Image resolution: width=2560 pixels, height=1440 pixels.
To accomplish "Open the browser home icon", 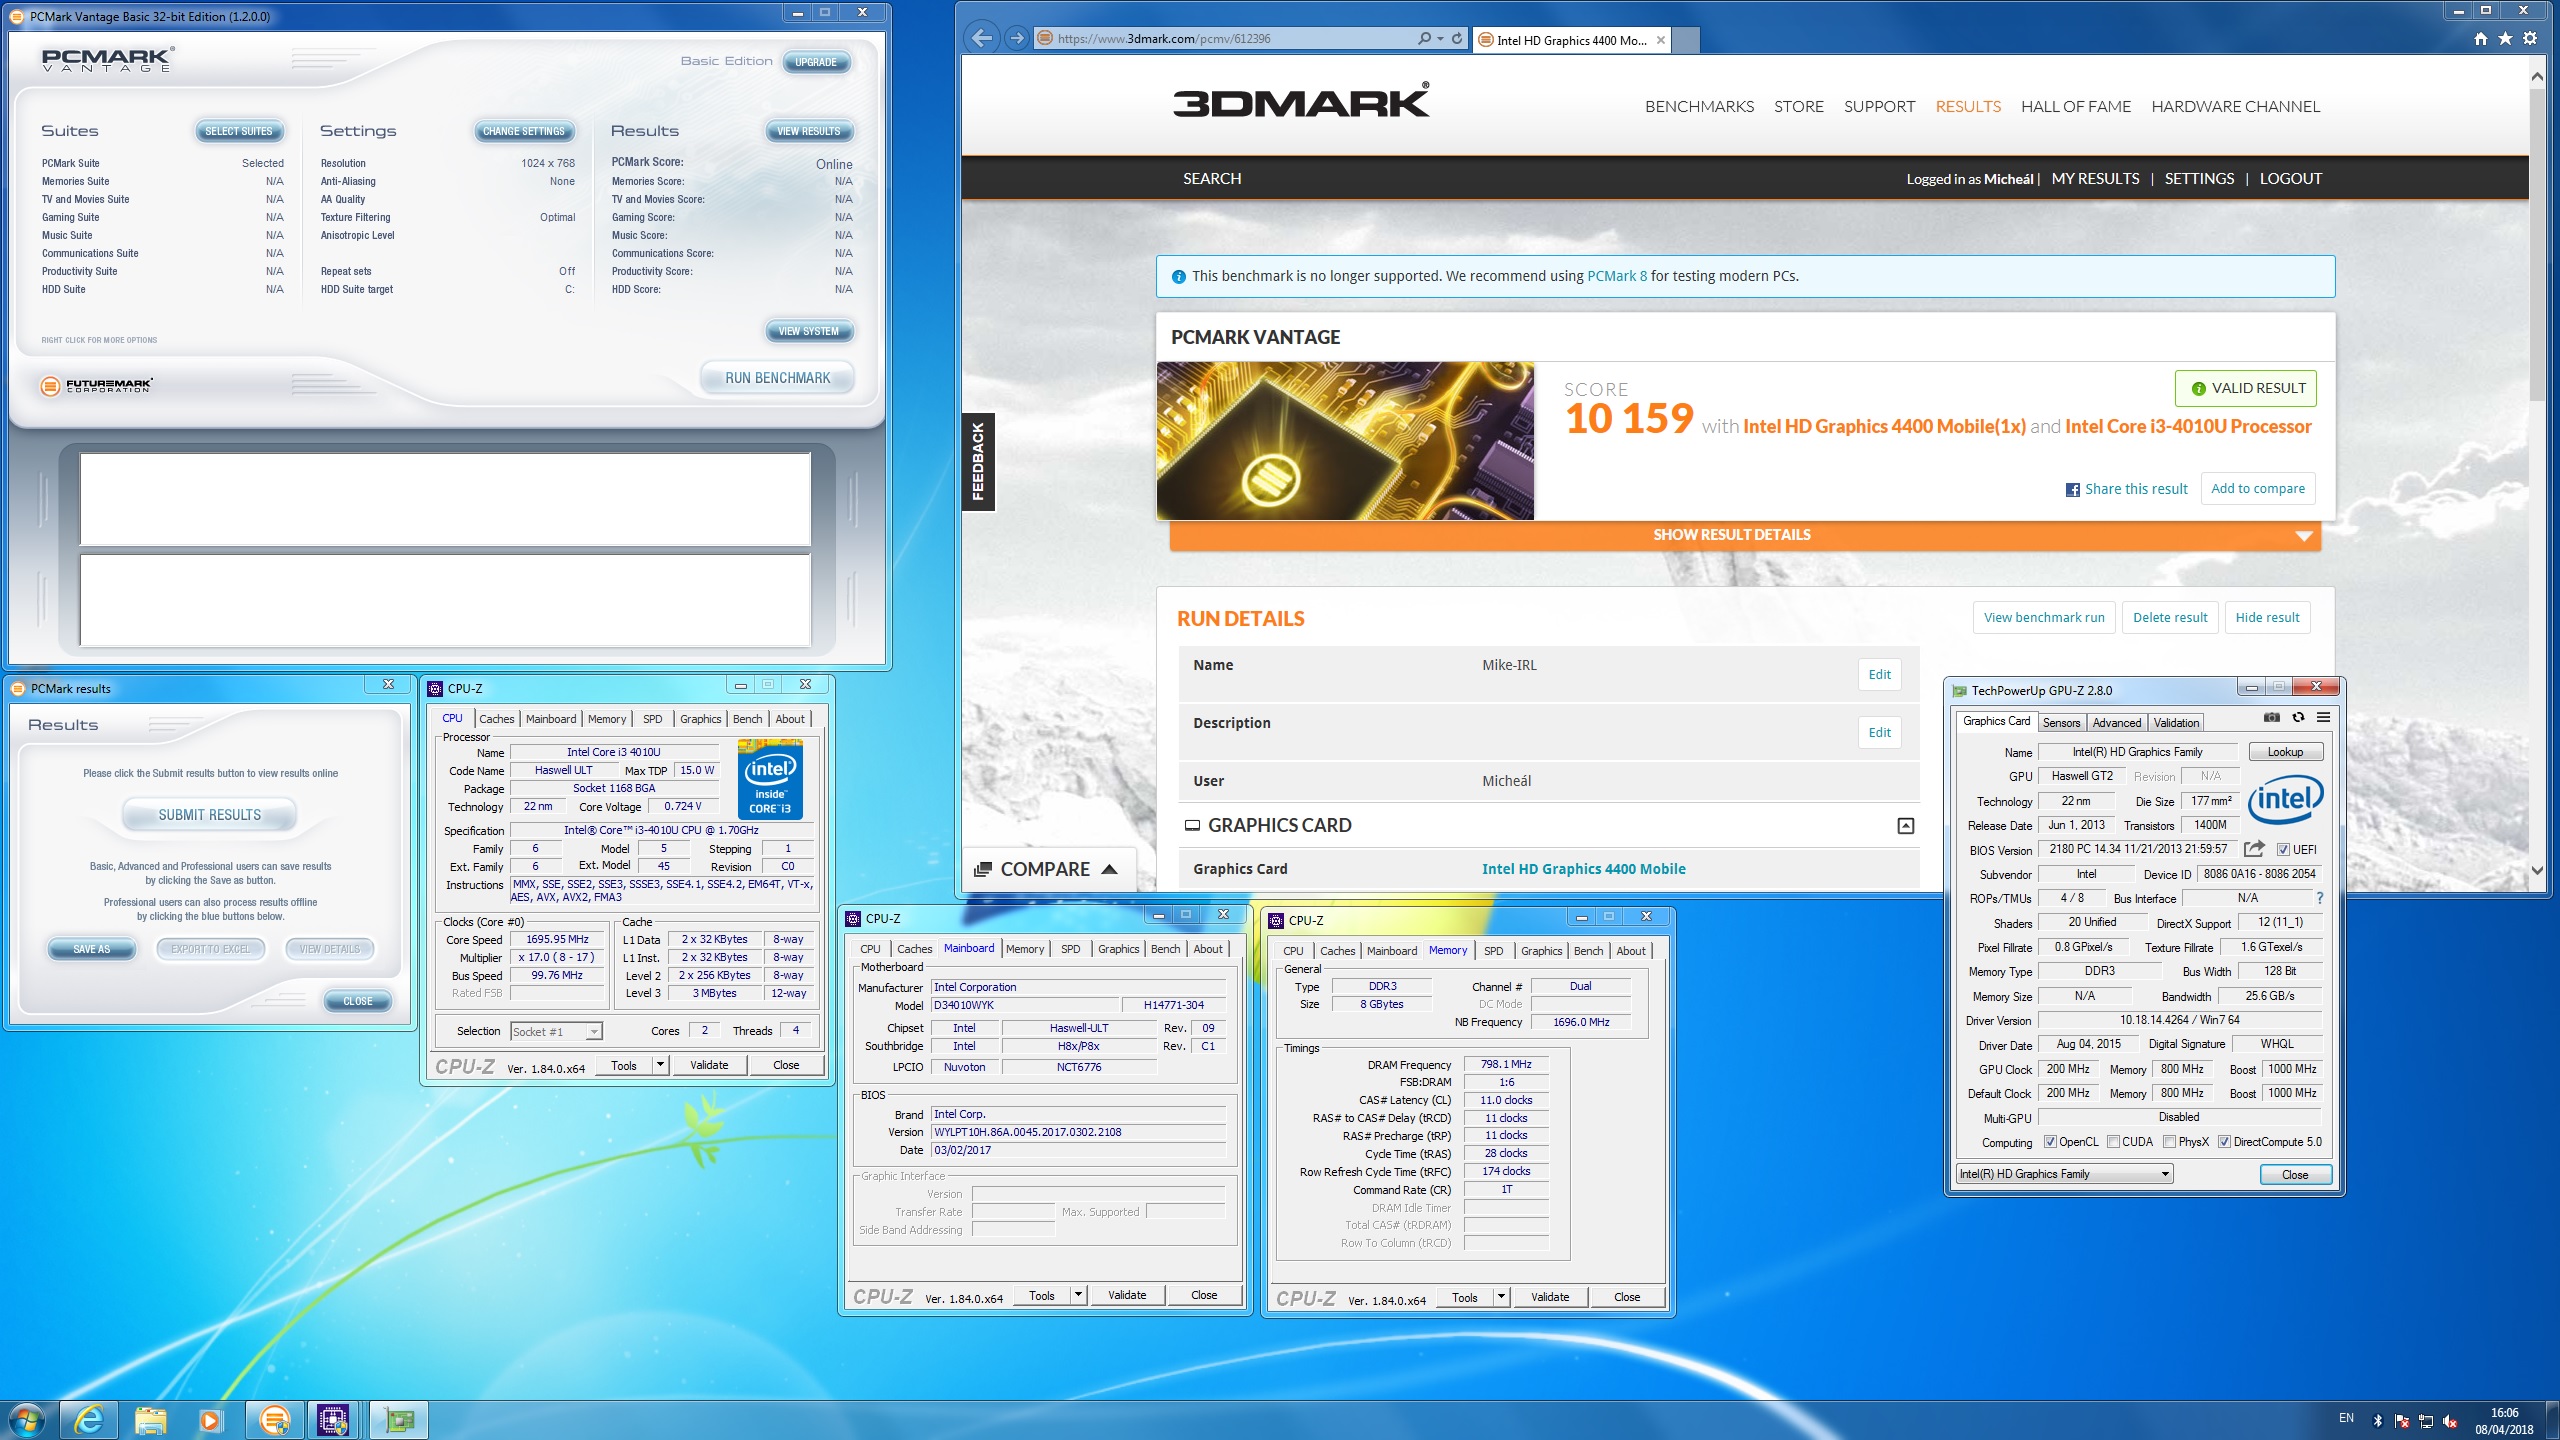I will click(x=2481, y=39).
